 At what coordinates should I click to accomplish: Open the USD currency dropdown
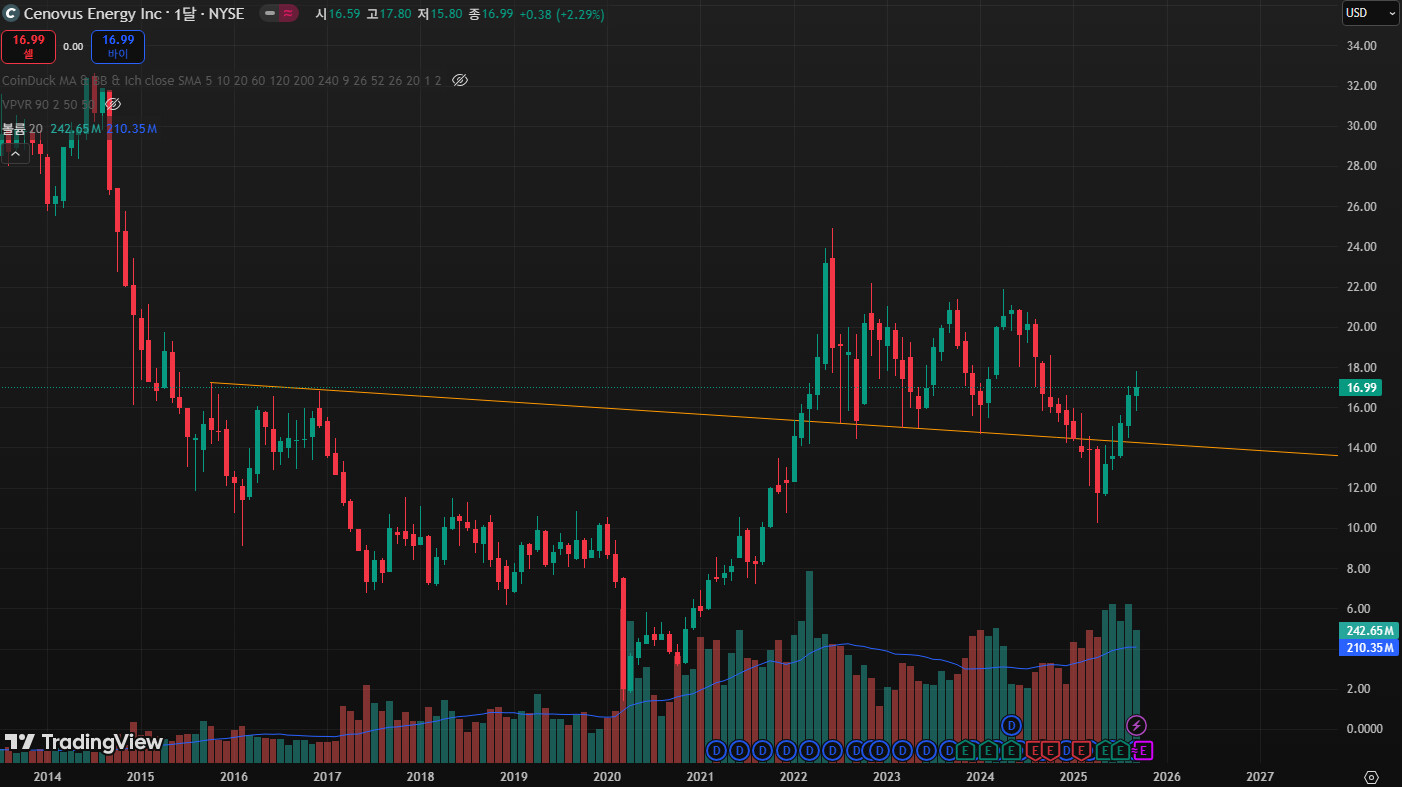pos(1370,13)
